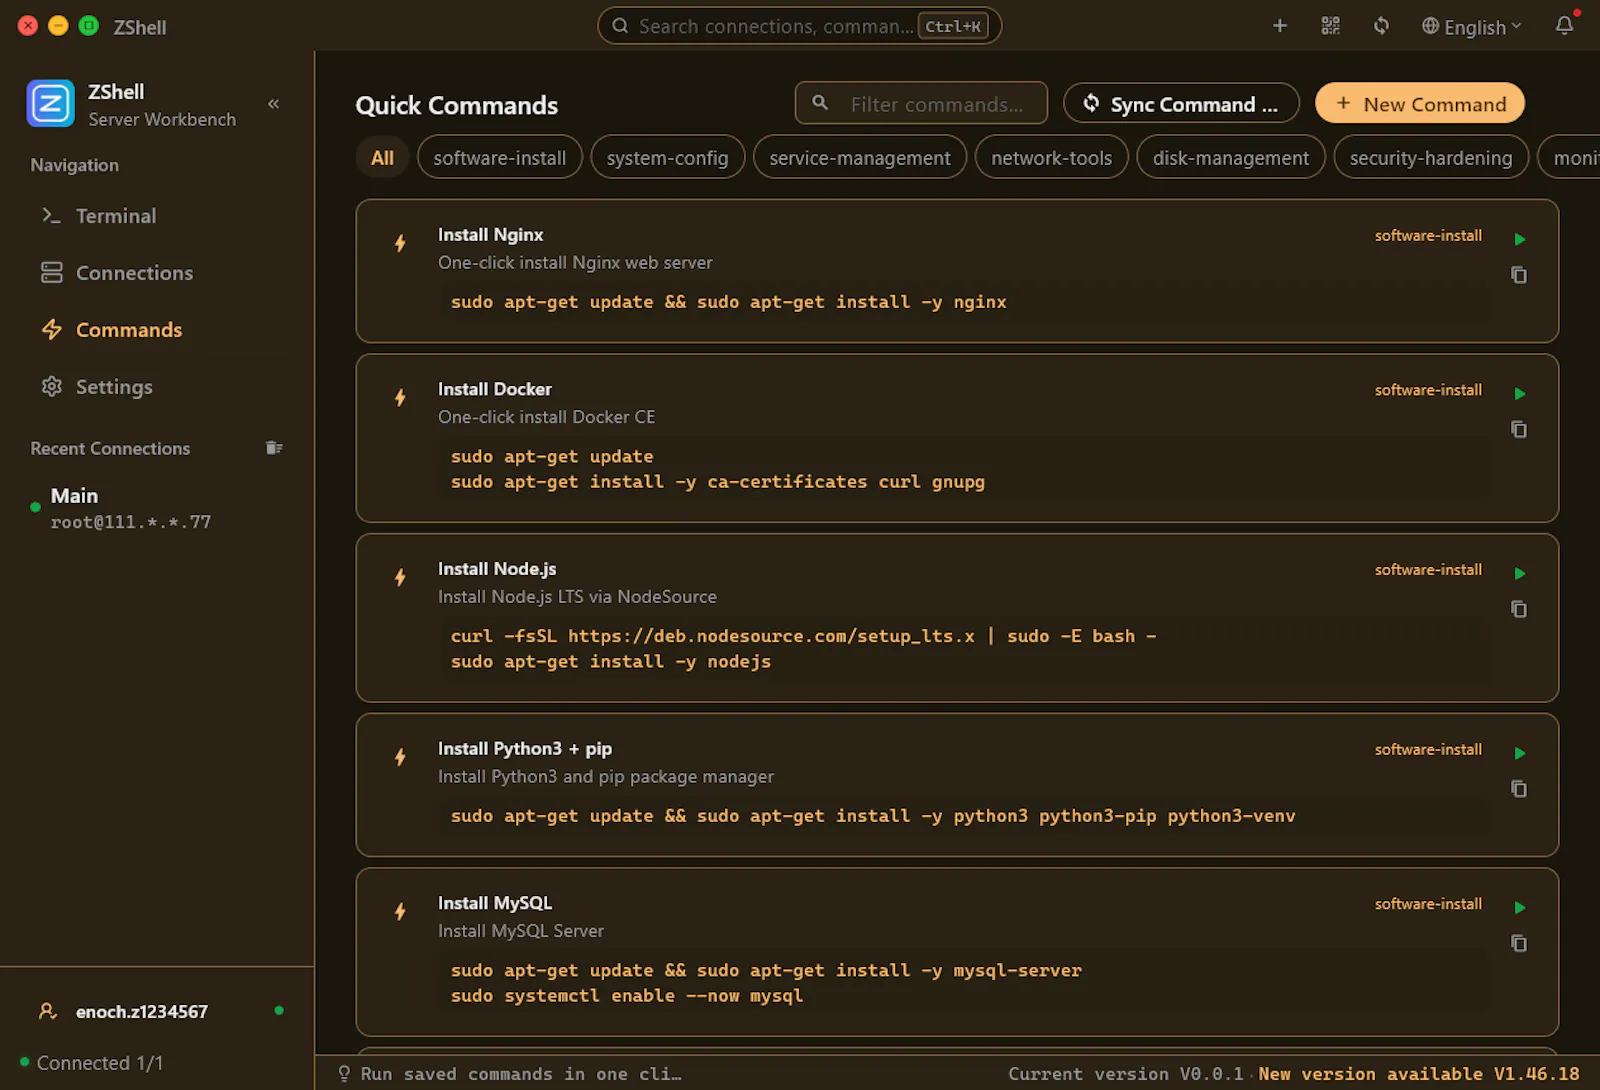
Task: Run the Install Docker command
Action: coord(1519,394)
